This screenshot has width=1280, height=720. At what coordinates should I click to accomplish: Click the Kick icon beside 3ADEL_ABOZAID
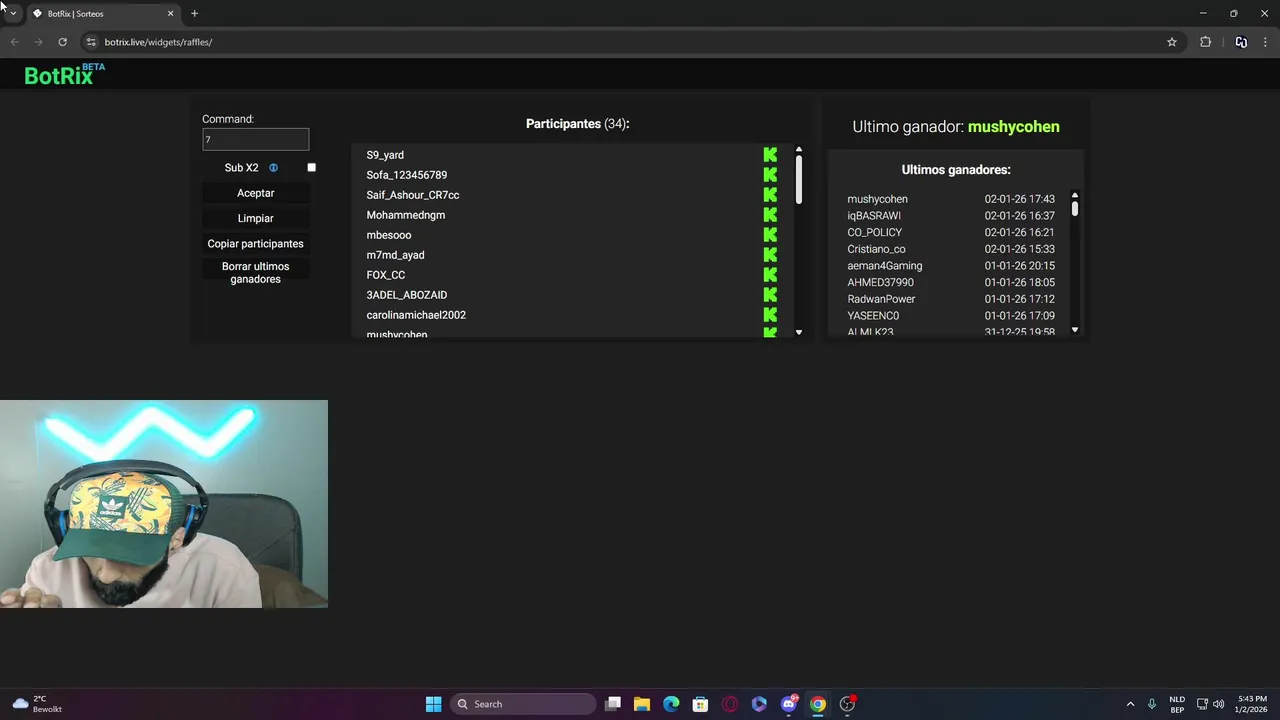[x=770, y=295]
